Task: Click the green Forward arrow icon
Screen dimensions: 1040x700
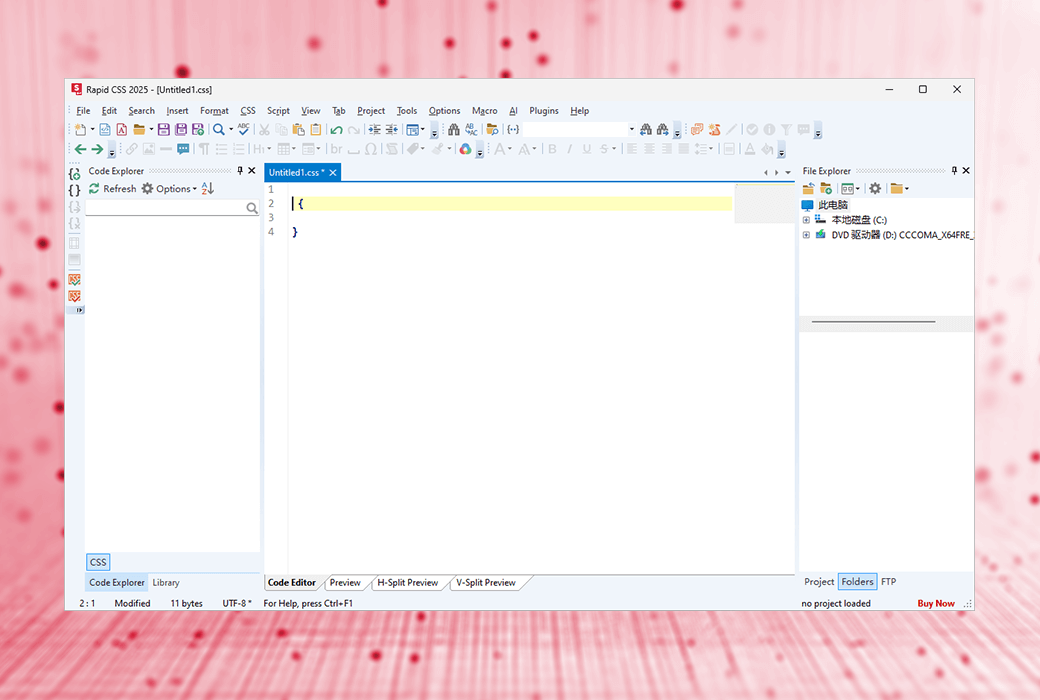Action: tap(97, 149)
